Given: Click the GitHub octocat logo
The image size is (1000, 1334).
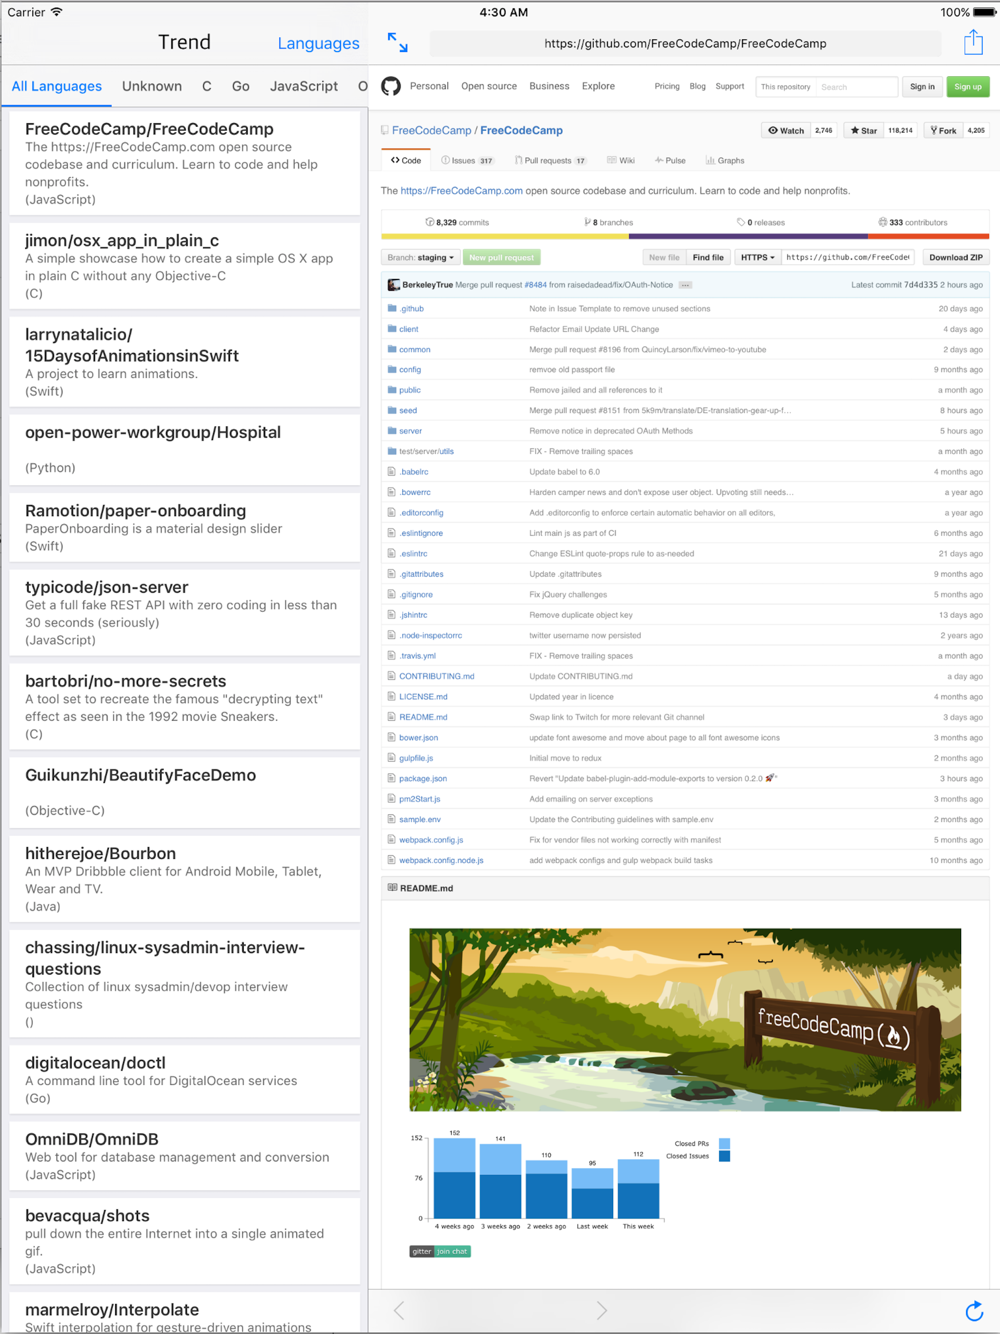Looking at the screenshot, I should tap(391, 86).
